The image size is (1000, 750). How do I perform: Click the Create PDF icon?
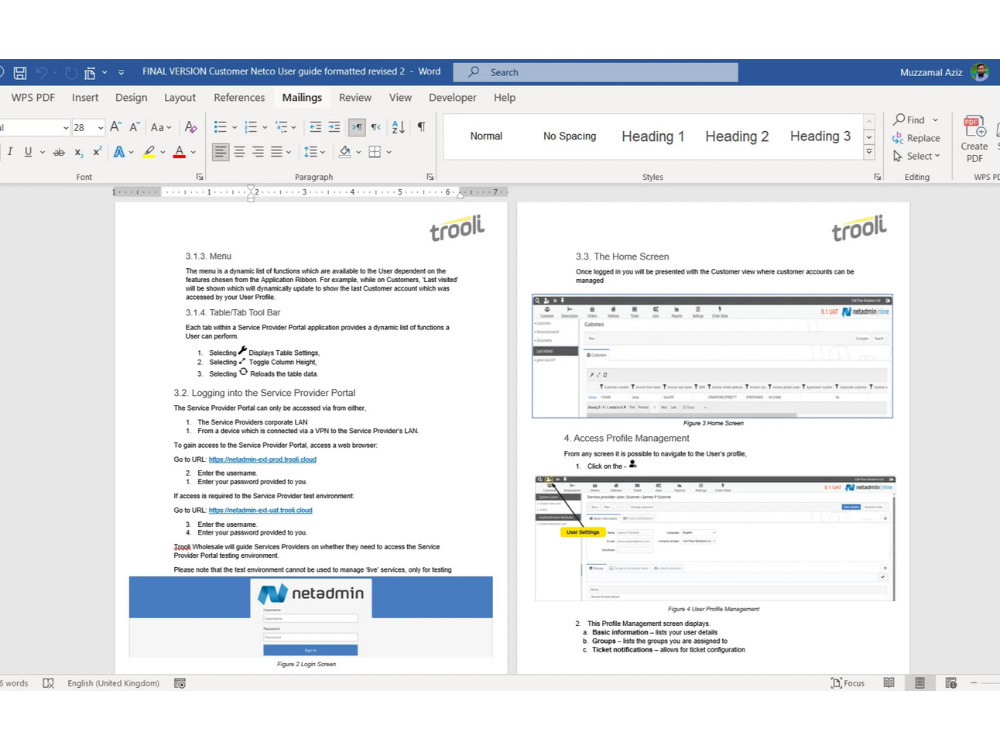pos(974,139)
